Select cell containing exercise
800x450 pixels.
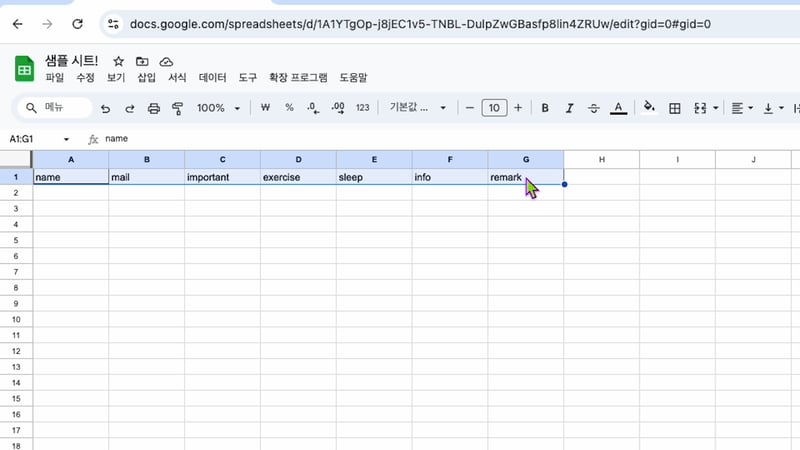tap(298, 177)
